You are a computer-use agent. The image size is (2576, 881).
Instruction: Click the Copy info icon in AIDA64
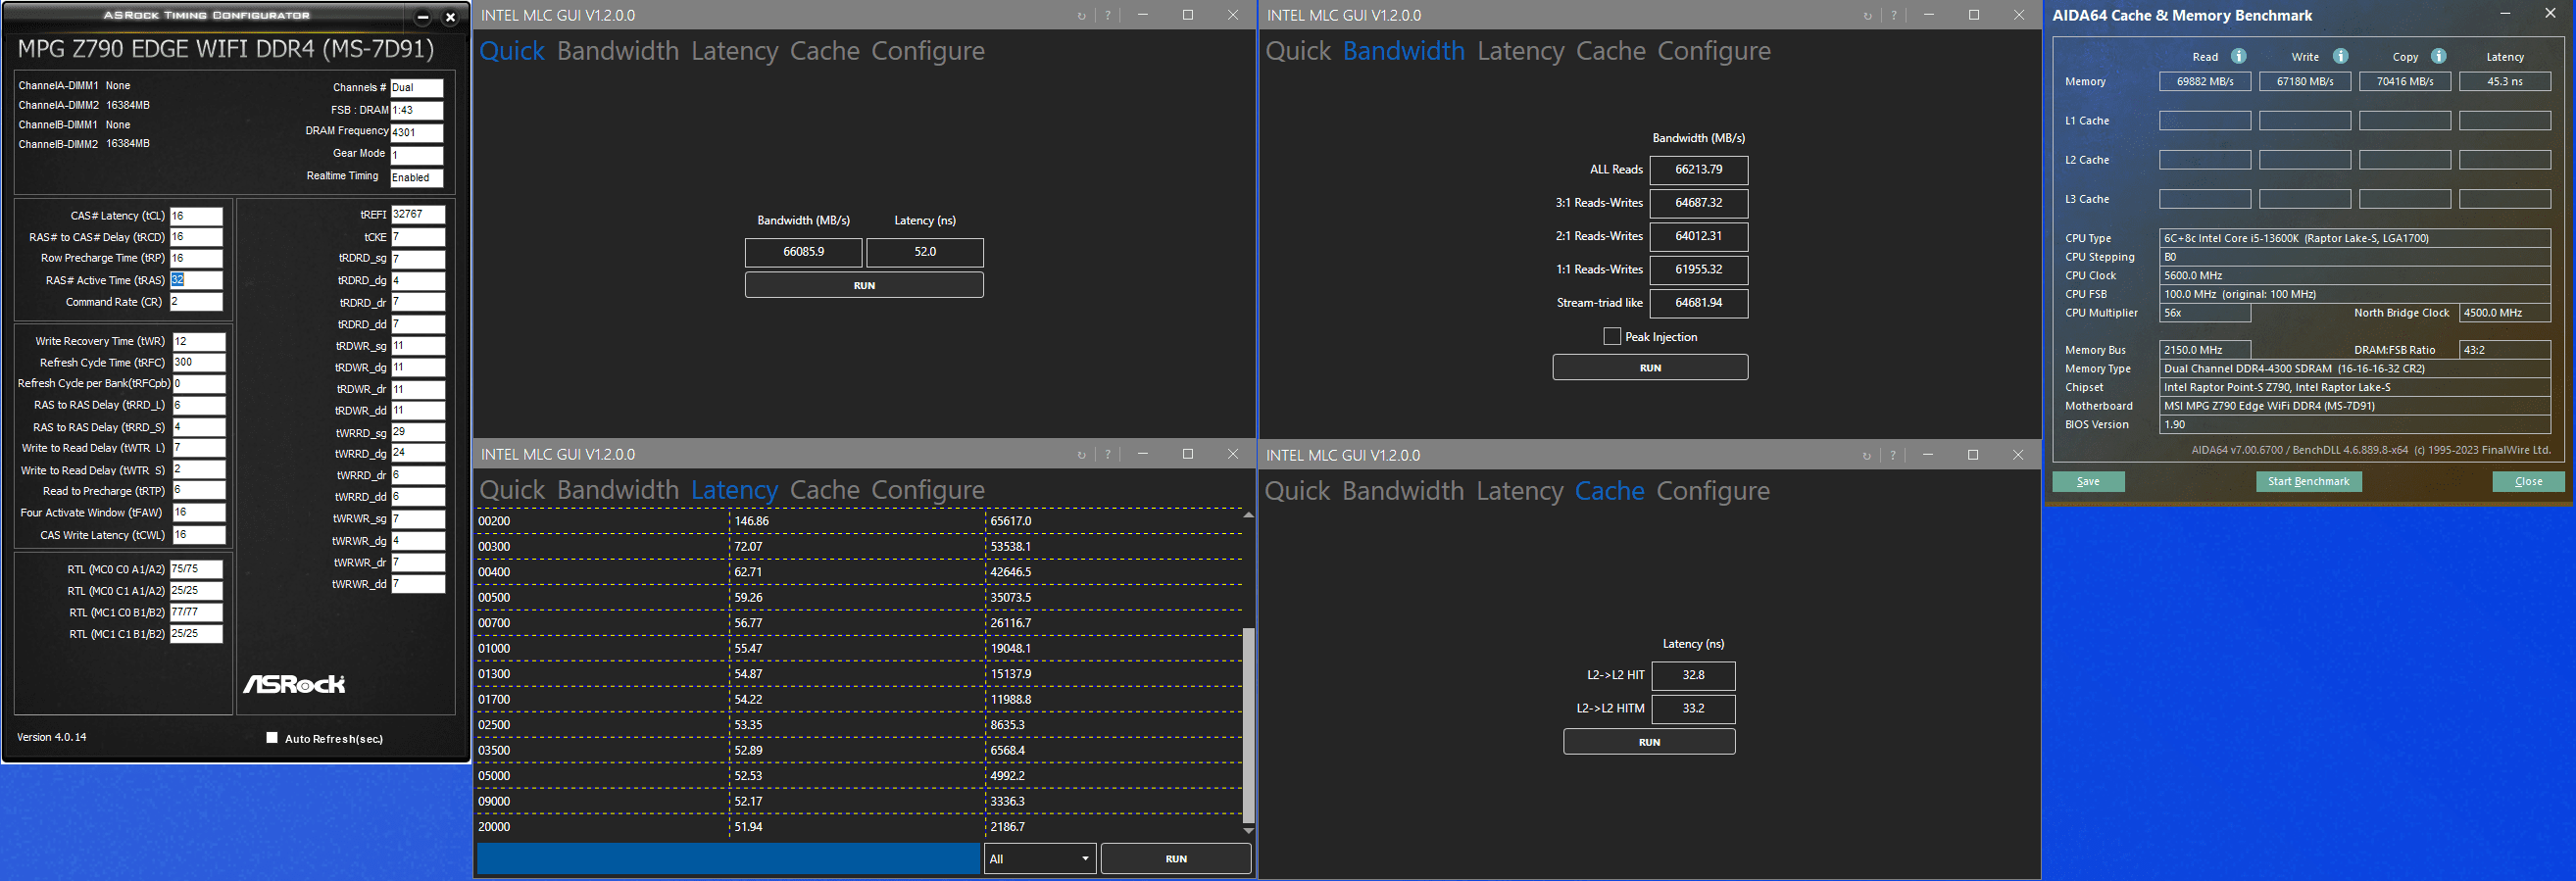pos(2438,56)
